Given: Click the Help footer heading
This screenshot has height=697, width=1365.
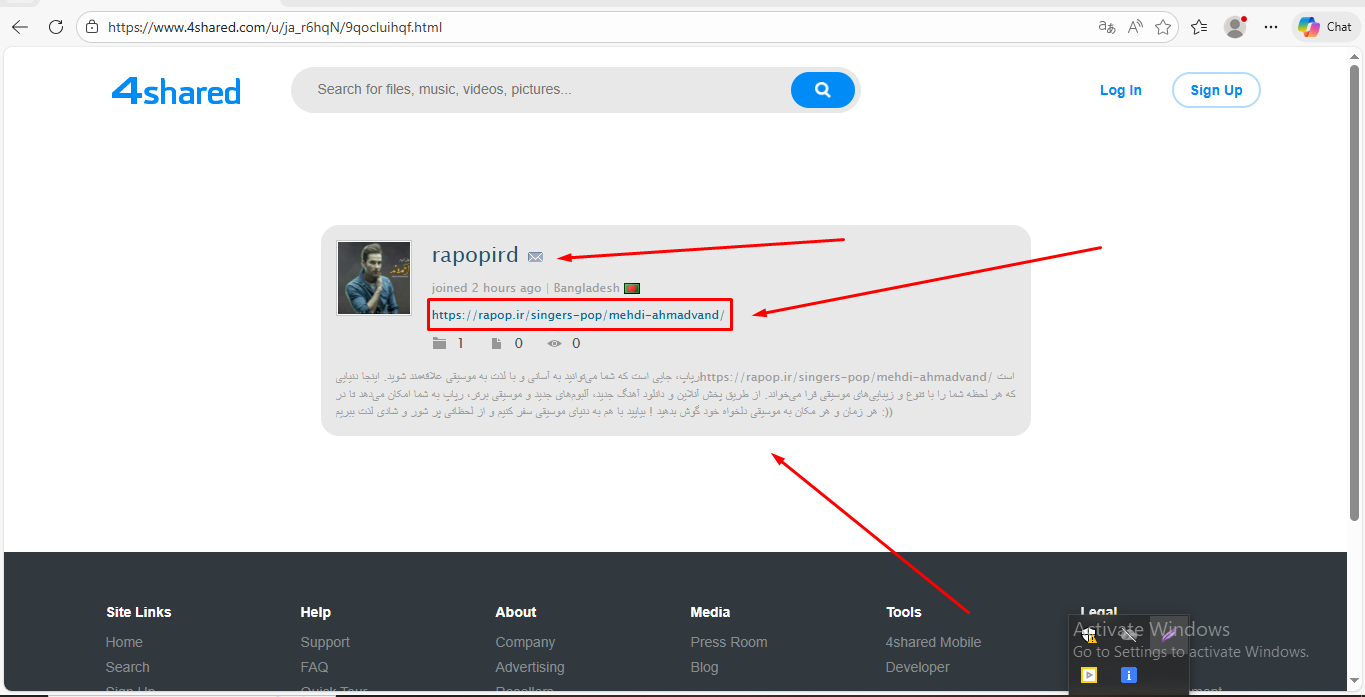Looking at the screenshot, I should 315,612.
